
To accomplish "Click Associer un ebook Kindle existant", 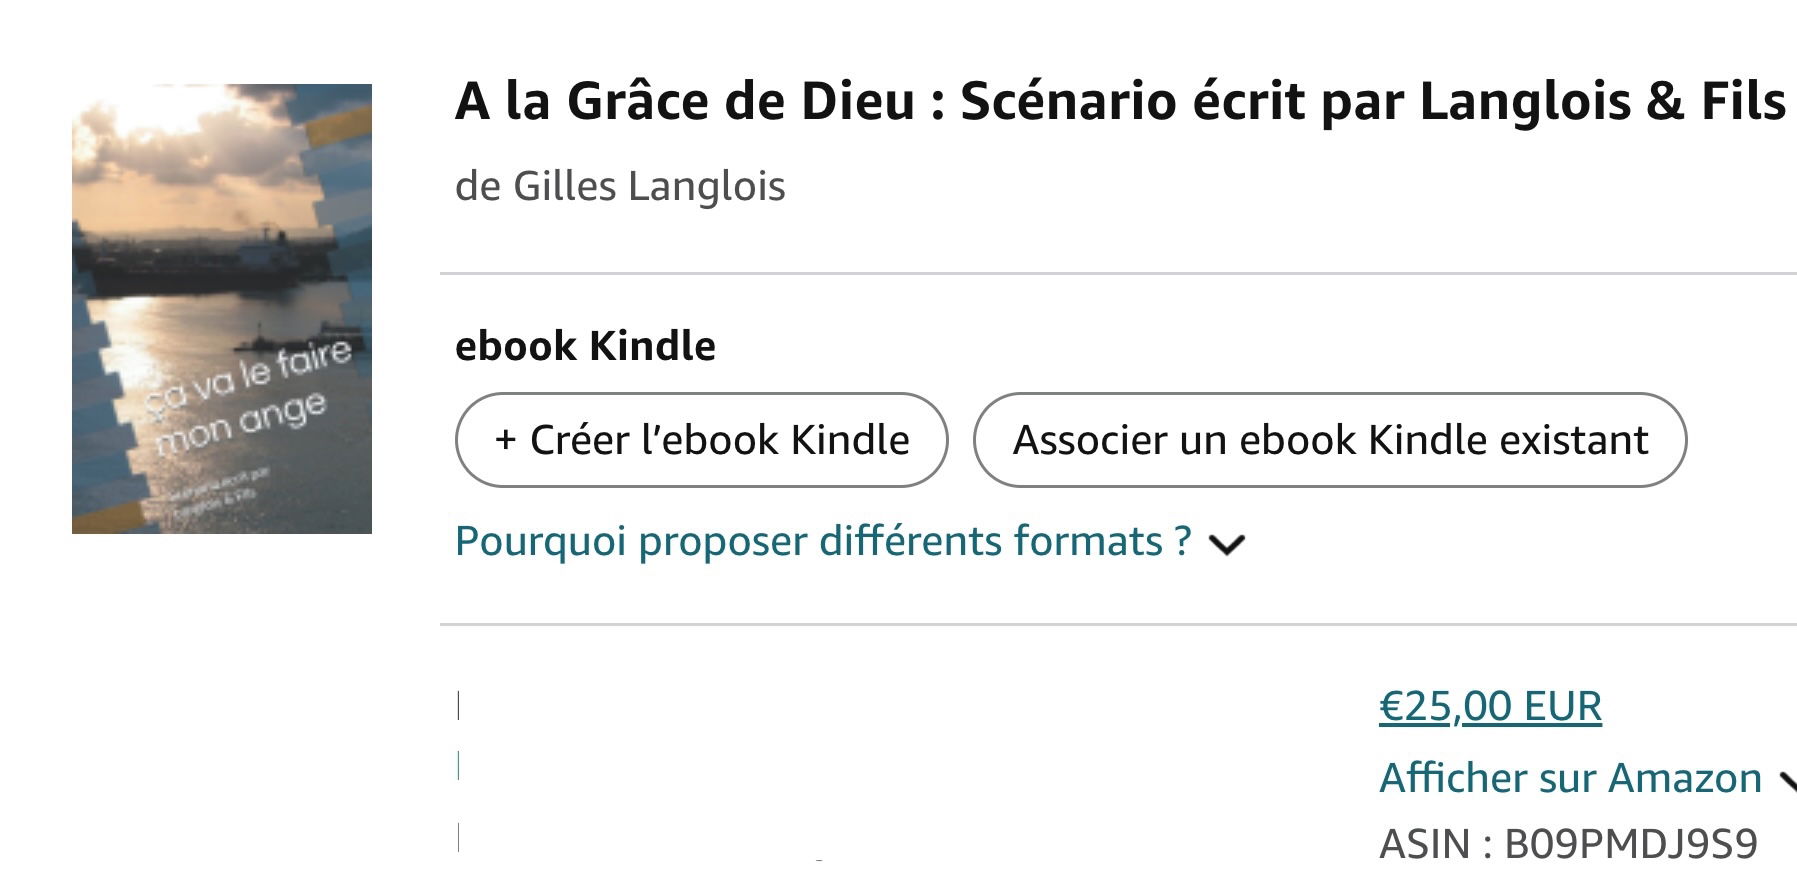I will [x=1329, y=440].
